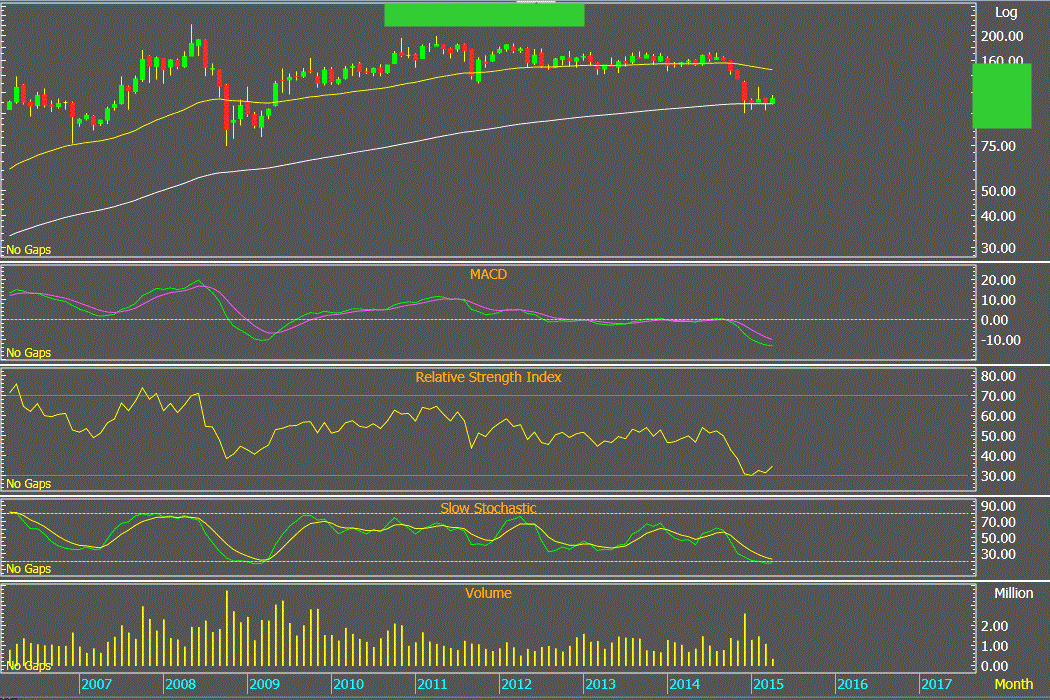Click the 2011 year marker
The height and width of the screenshot is (700, 1050).
tap(433, 684)
